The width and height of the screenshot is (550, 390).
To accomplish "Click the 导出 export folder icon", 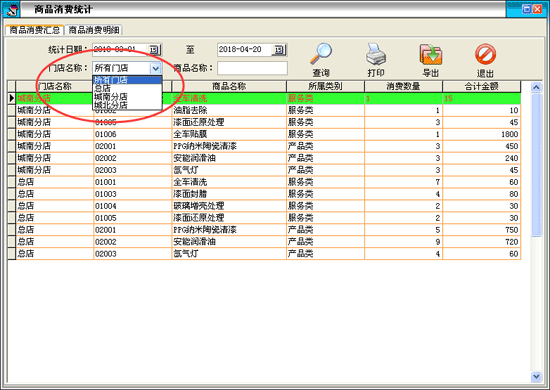I will click(x=431, y=54).
